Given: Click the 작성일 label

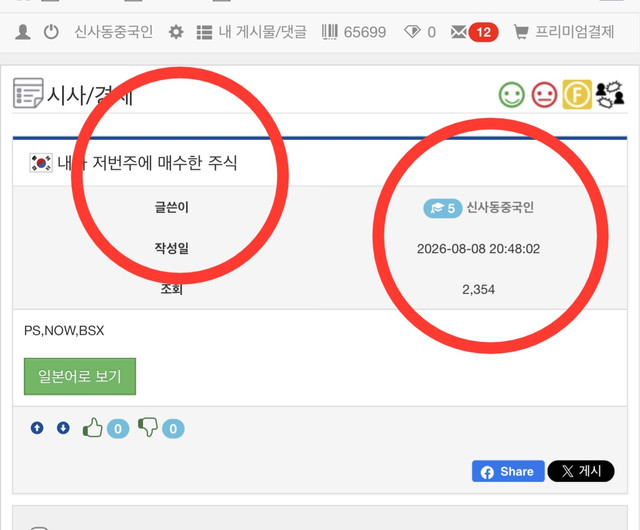Looking at the screenshot, I should click(171, 248).
